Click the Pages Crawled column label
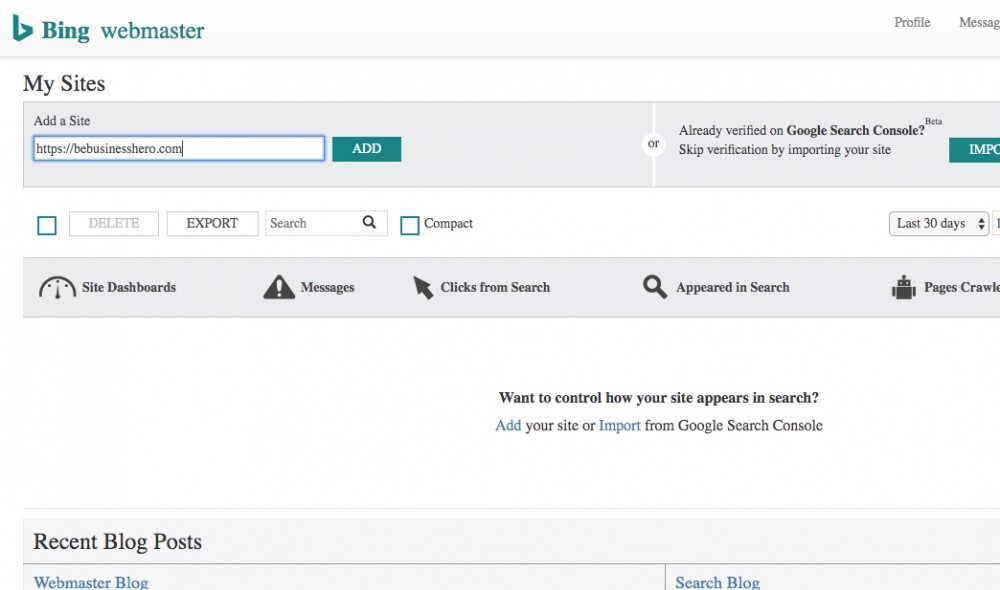Screen dimensions: 1000x590 (962, 287)
